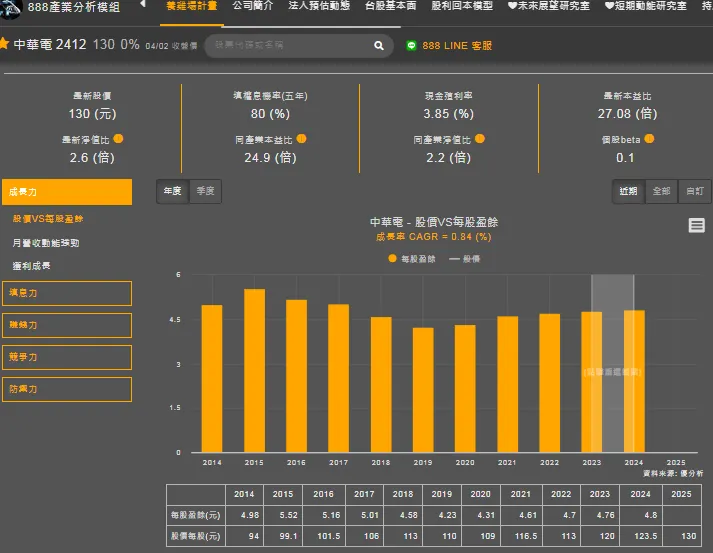The height and width of the screenshot is (553, 713).
Task: Click the 每股盈餘(元) row header
Action: click(196, 515)
